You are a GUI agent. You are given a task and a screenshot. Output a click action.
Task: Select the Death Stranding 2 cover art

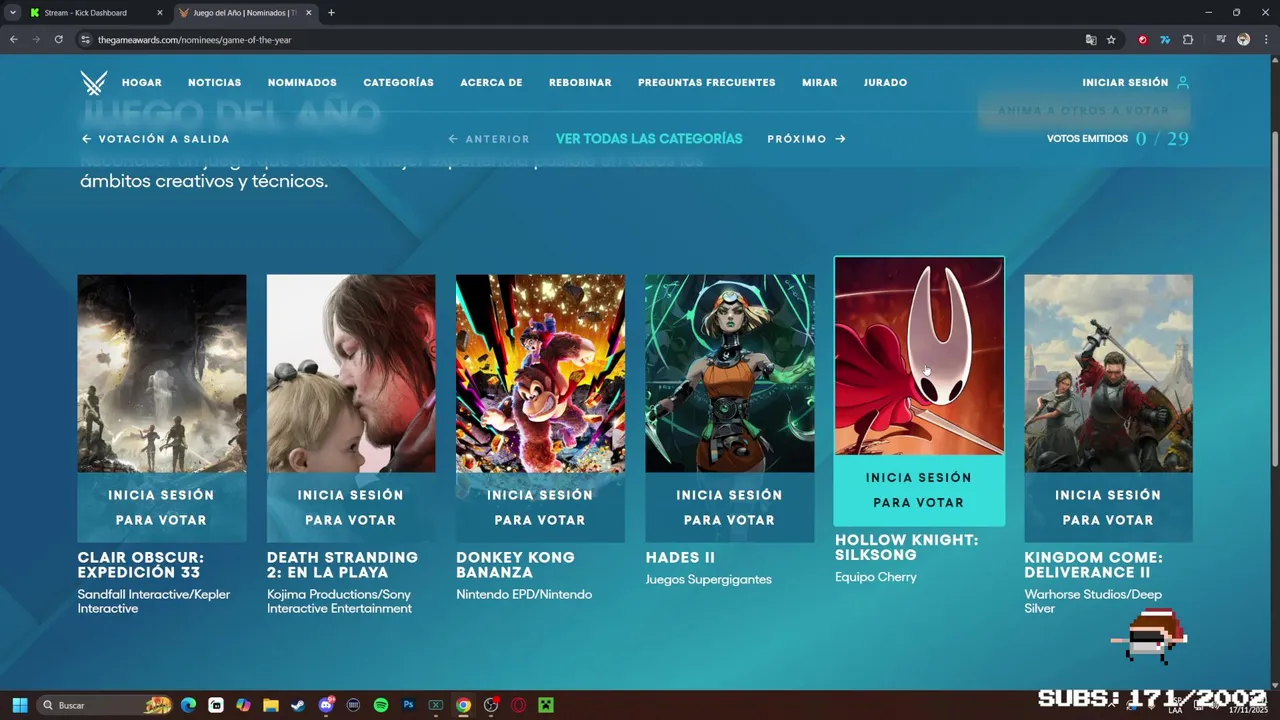tap(351, 373)
